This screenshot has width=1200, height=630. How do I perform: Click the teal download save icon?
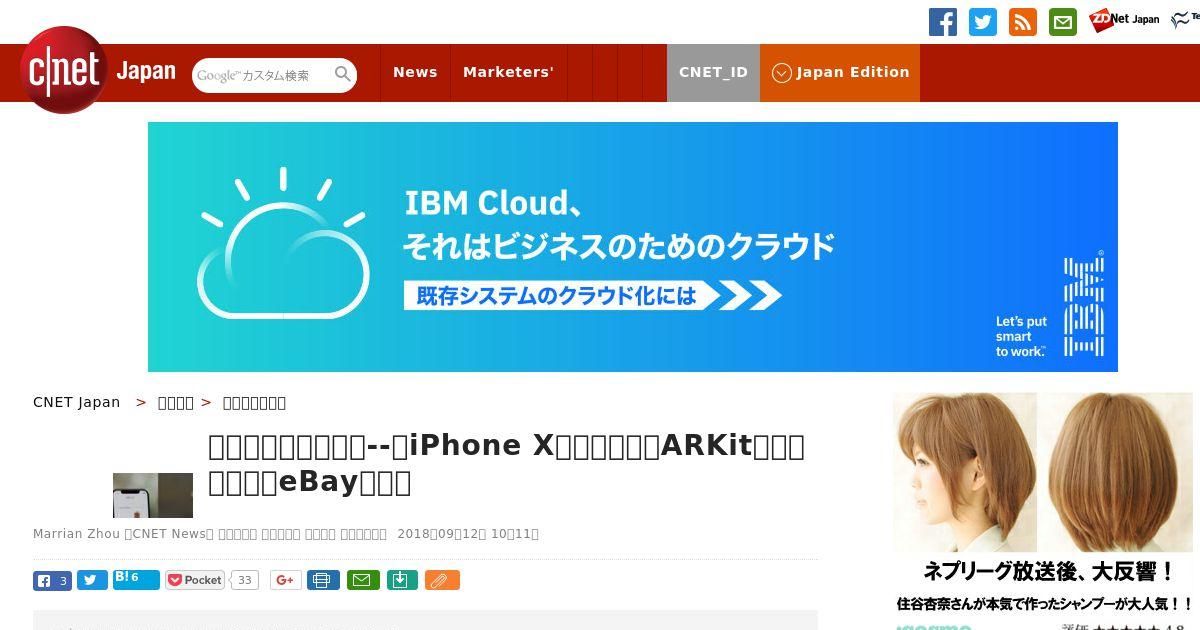pos(402,580)
